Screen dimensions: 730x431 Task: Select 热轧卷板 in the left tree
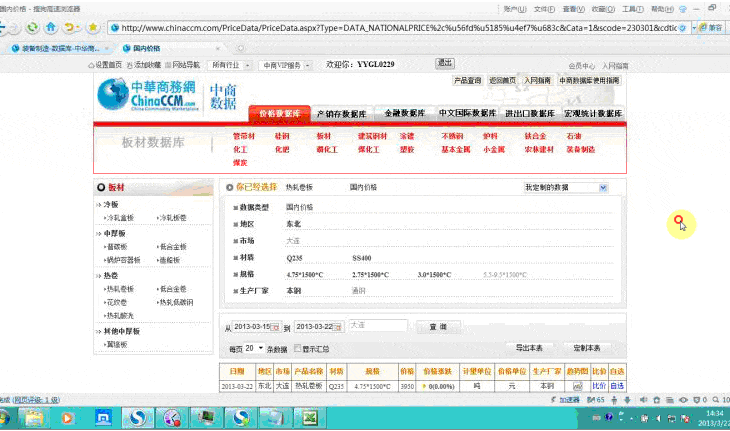[121, 288]
